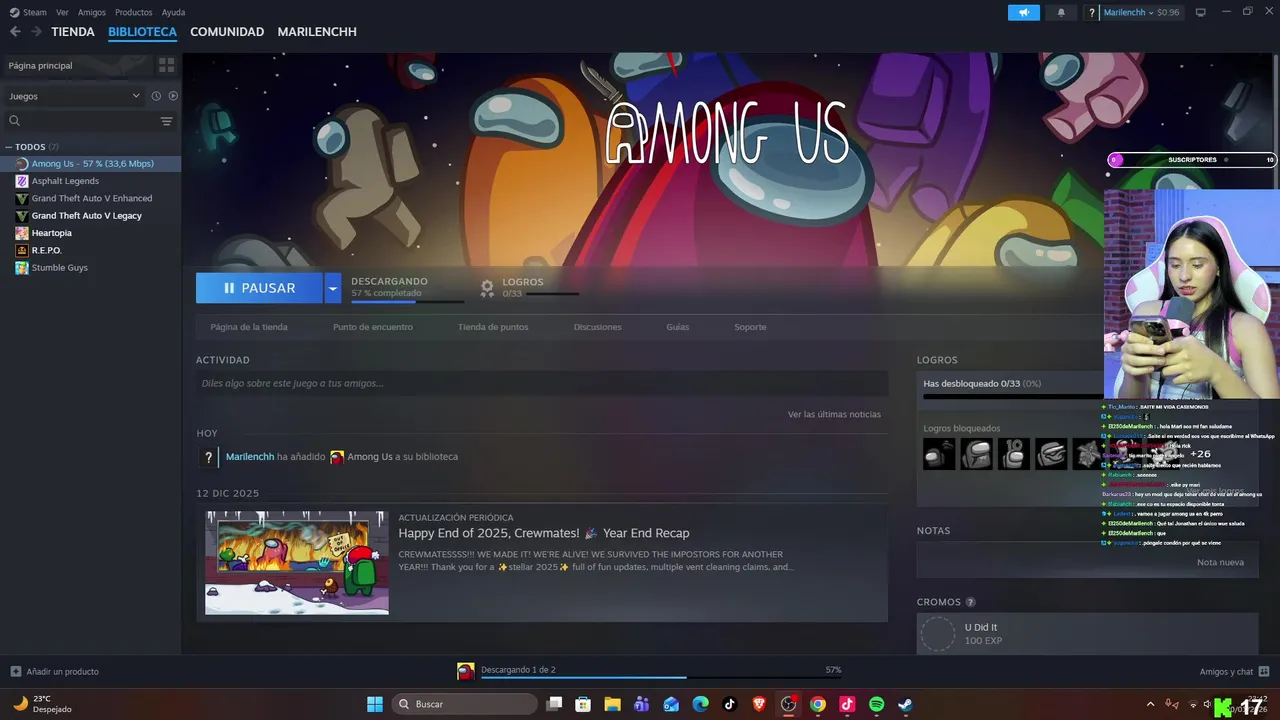Open the dropdown arrow beside PAUSAR
Viewport: 1280px width, 720px height.
tap(332, 288)
